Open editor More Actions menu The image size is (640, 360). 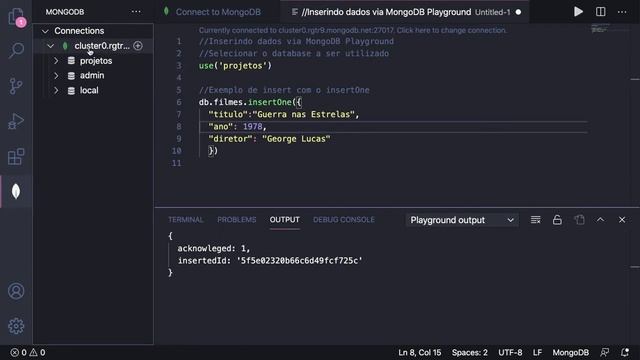[x=622, y=12]
